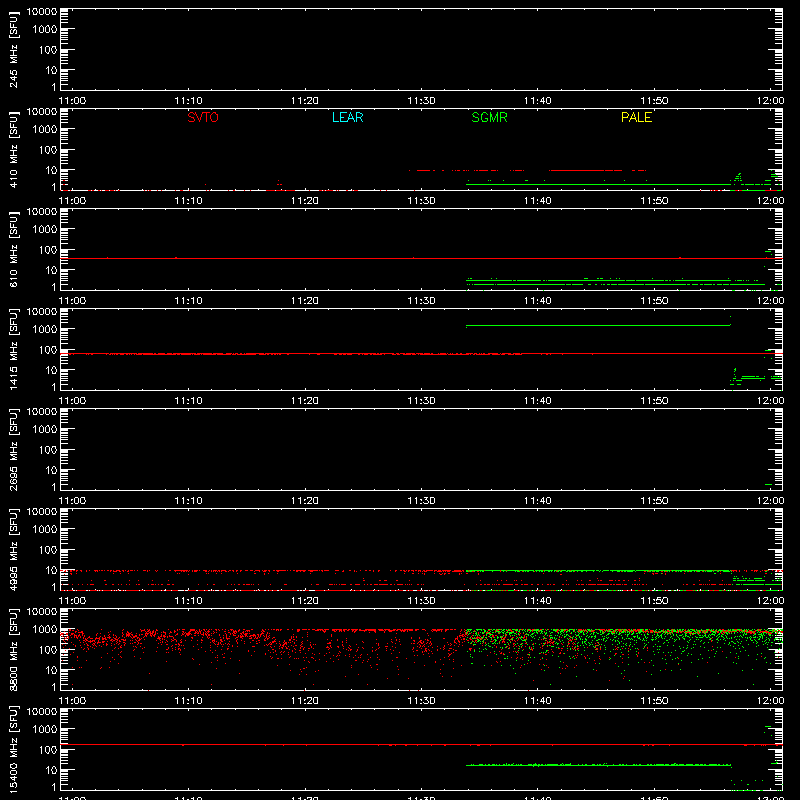Select the 1415 MHz [SFU] axis label
Image resolution: width=800 pixels, height=800 pixels.
[x=14, y=349]
